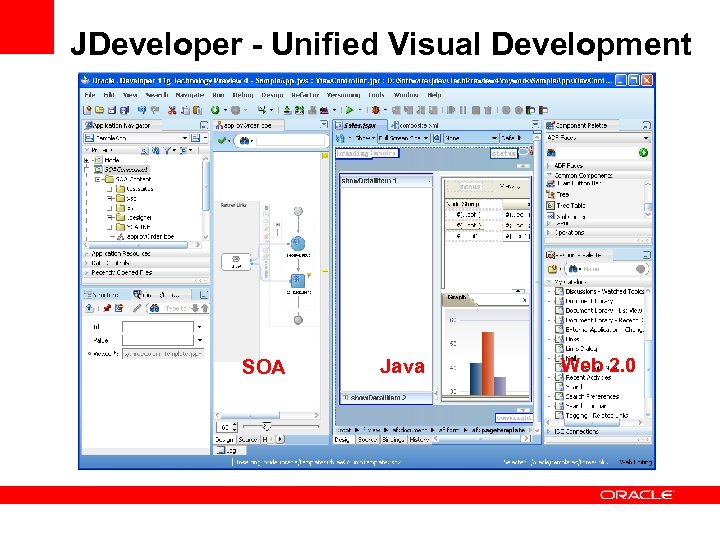This screenshot has height=540, width=720.
Task: Click the Open folder toolbar icon
Action: coord(99,110)
